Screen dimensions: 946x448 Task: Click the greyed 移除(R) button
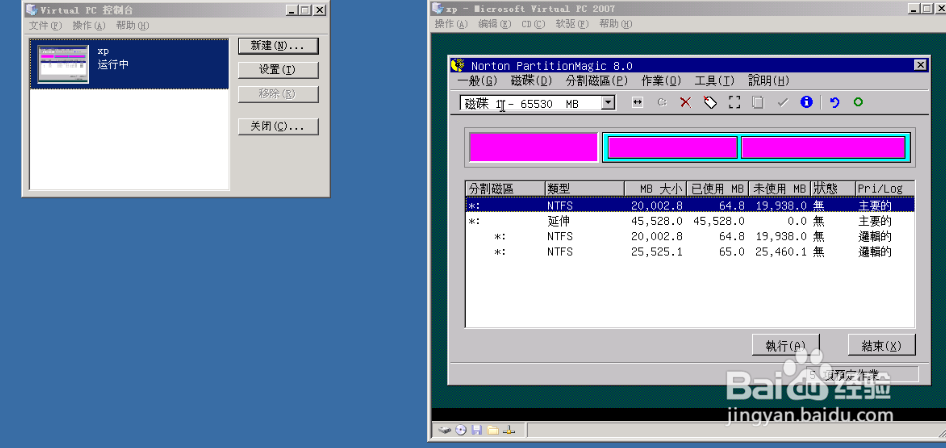click(x=278, y=94)
